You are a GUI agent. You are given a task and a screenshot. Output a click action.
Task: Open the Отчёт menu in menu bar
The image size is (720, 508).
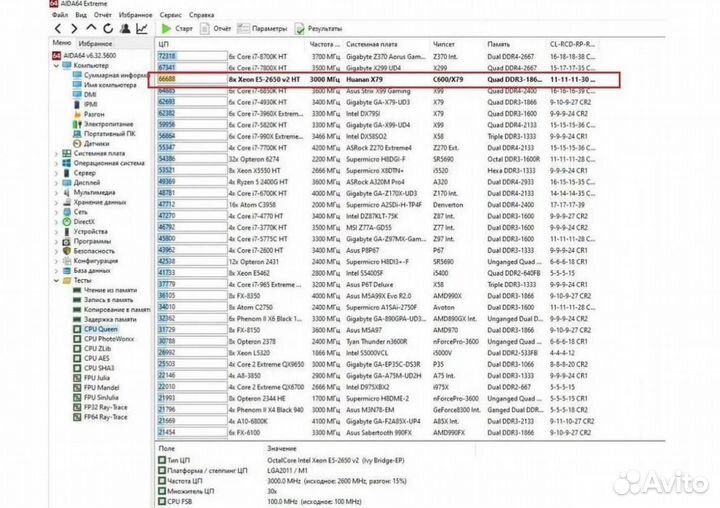pyautogui.click(x=103, y=15)
